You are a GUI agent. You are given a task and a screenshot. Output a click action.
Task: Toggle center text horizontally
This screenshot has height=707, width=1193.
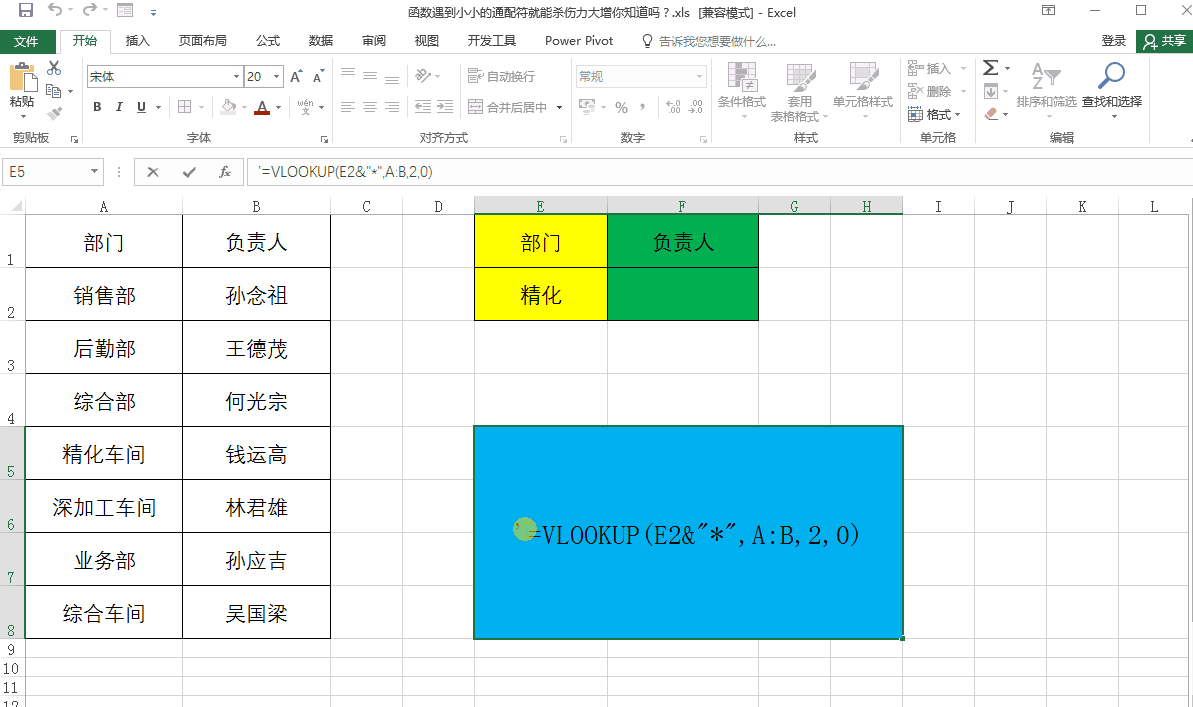pos(370,107)
